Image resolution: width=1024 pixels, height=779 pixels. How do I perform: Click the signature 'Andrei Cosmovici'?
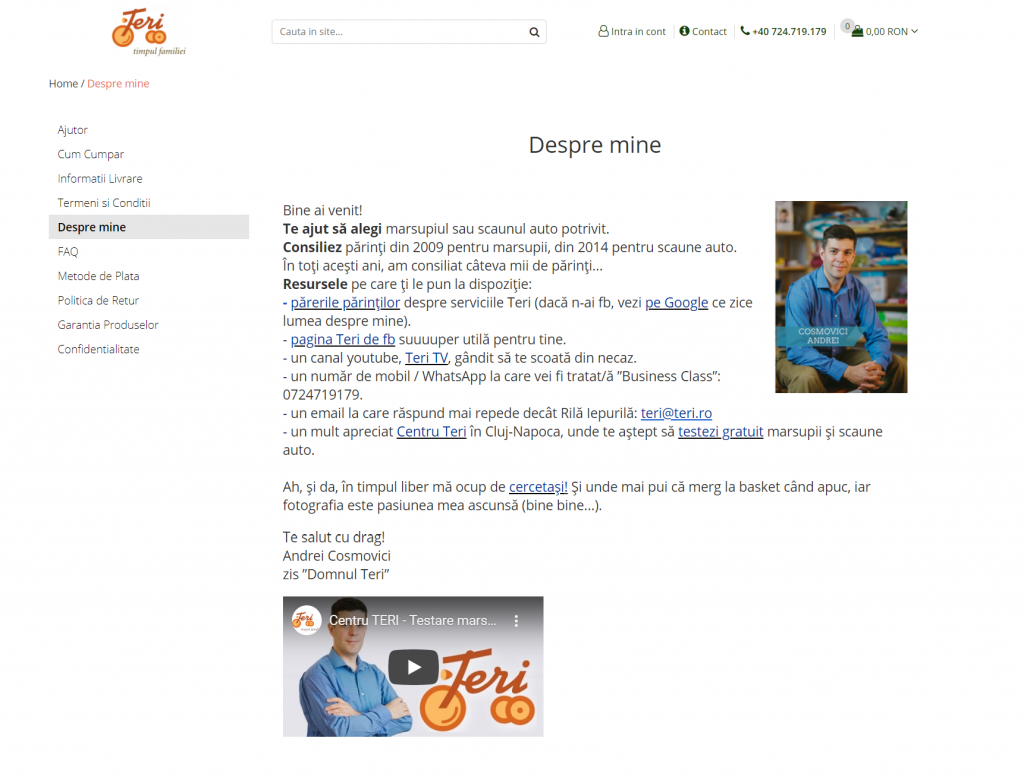point(337,556)
